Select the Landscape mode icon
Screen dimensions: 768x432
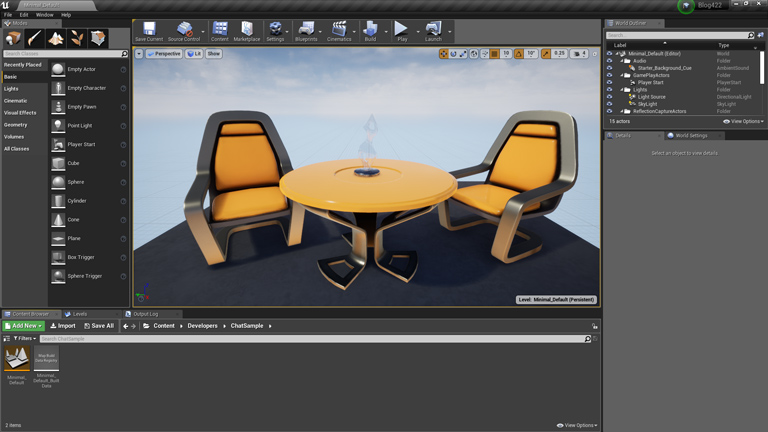click(x=56, y=38)
